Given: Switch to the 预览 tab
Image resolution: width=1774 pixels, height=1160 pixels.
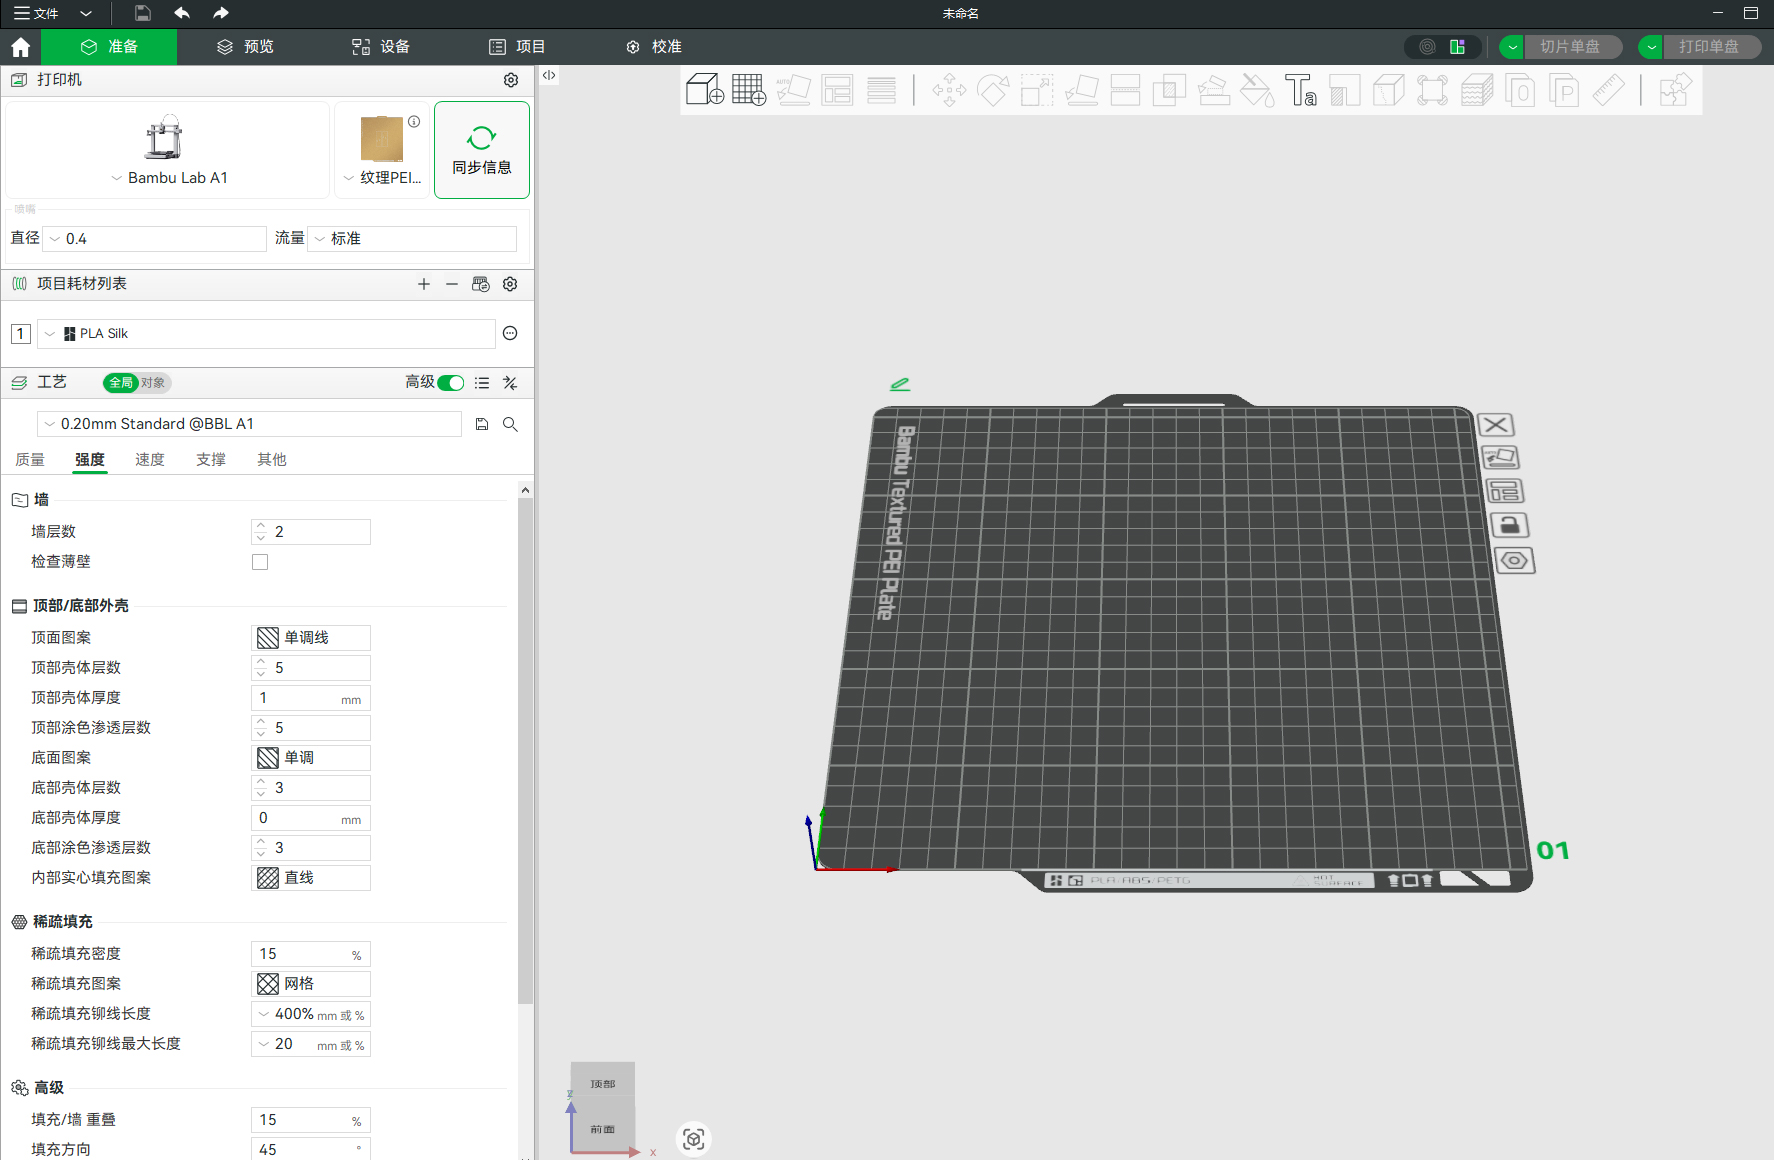Looking at the screenshot, I should [x=245, y=47].
